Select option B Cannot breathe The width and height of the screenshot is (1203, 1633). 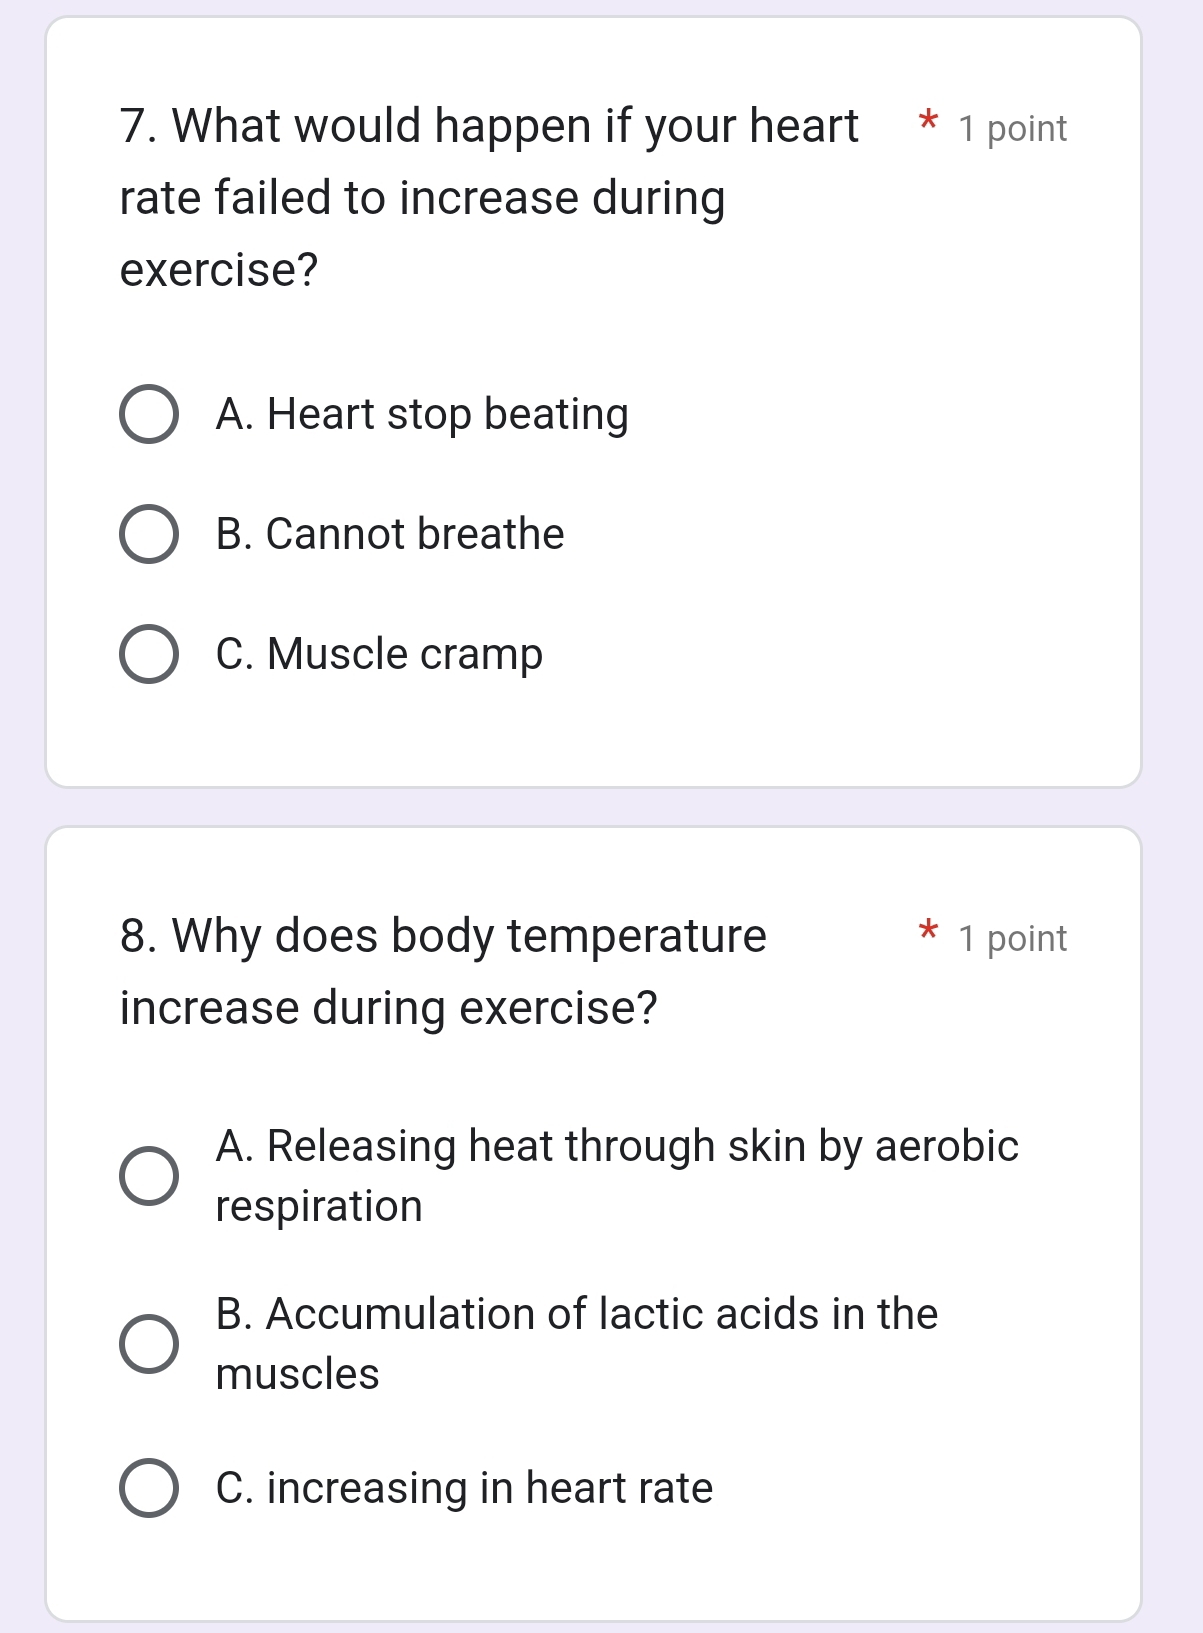click(x=148, y=534)
